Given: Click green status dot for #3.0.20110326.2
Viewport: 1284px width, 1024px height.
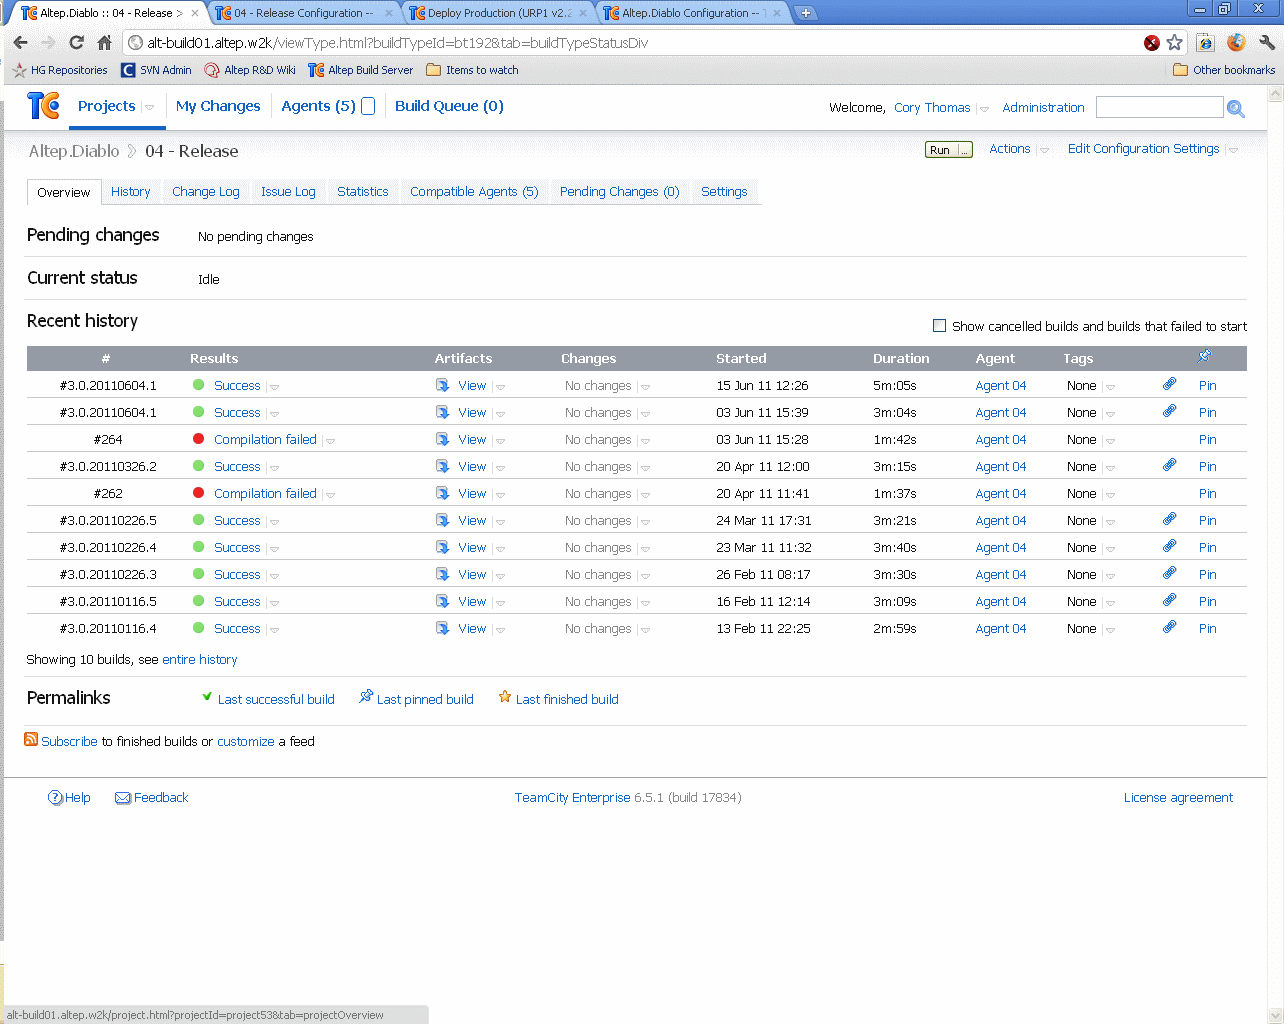Looking at the screenshot, I should (198, 466).
